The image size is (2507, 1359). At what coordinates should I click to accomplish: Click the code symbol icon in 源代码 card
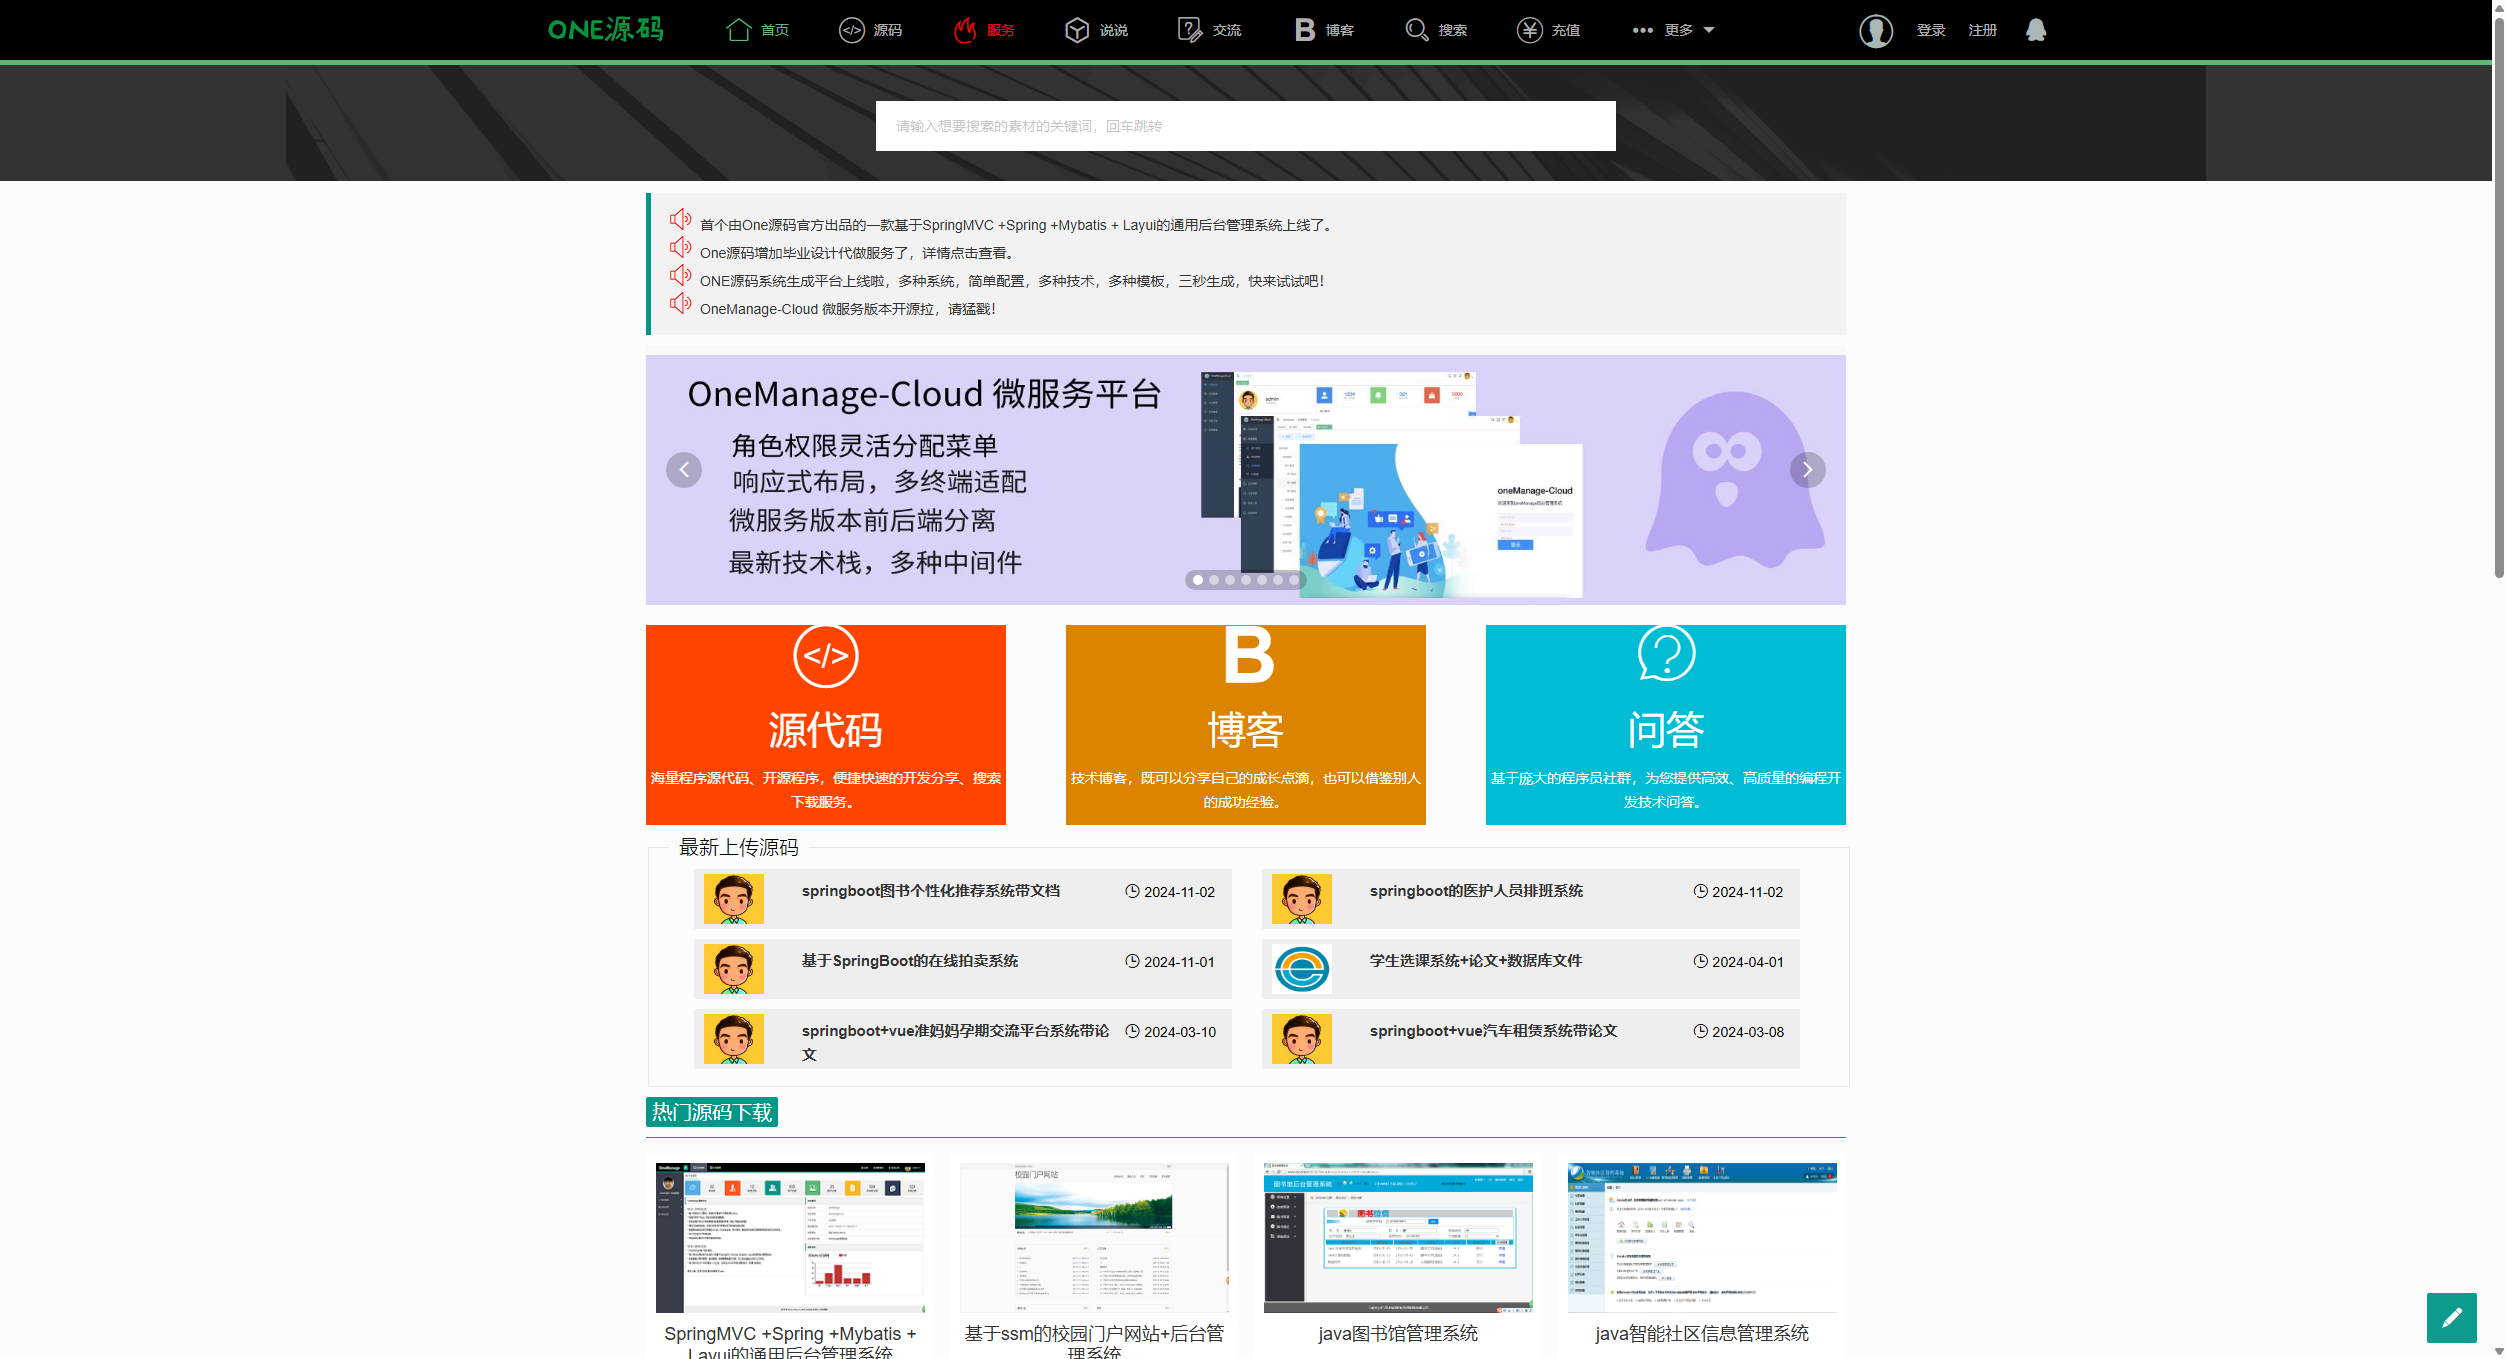tap(826, 656)
